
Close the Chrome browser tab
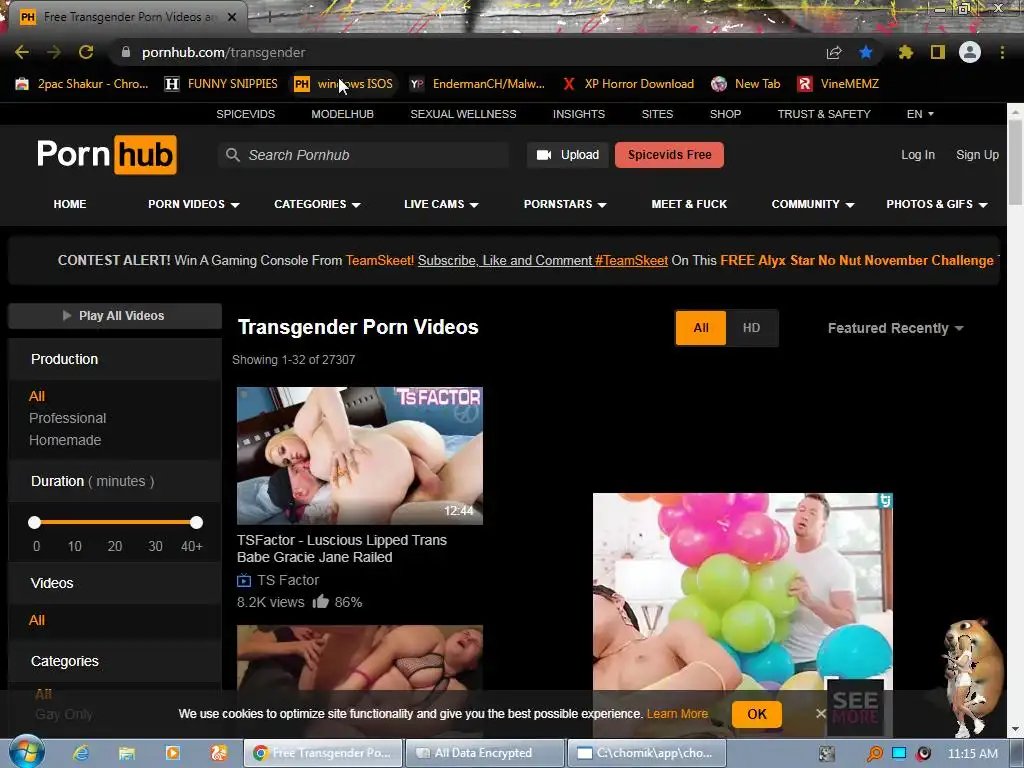(x=232, y=17)
